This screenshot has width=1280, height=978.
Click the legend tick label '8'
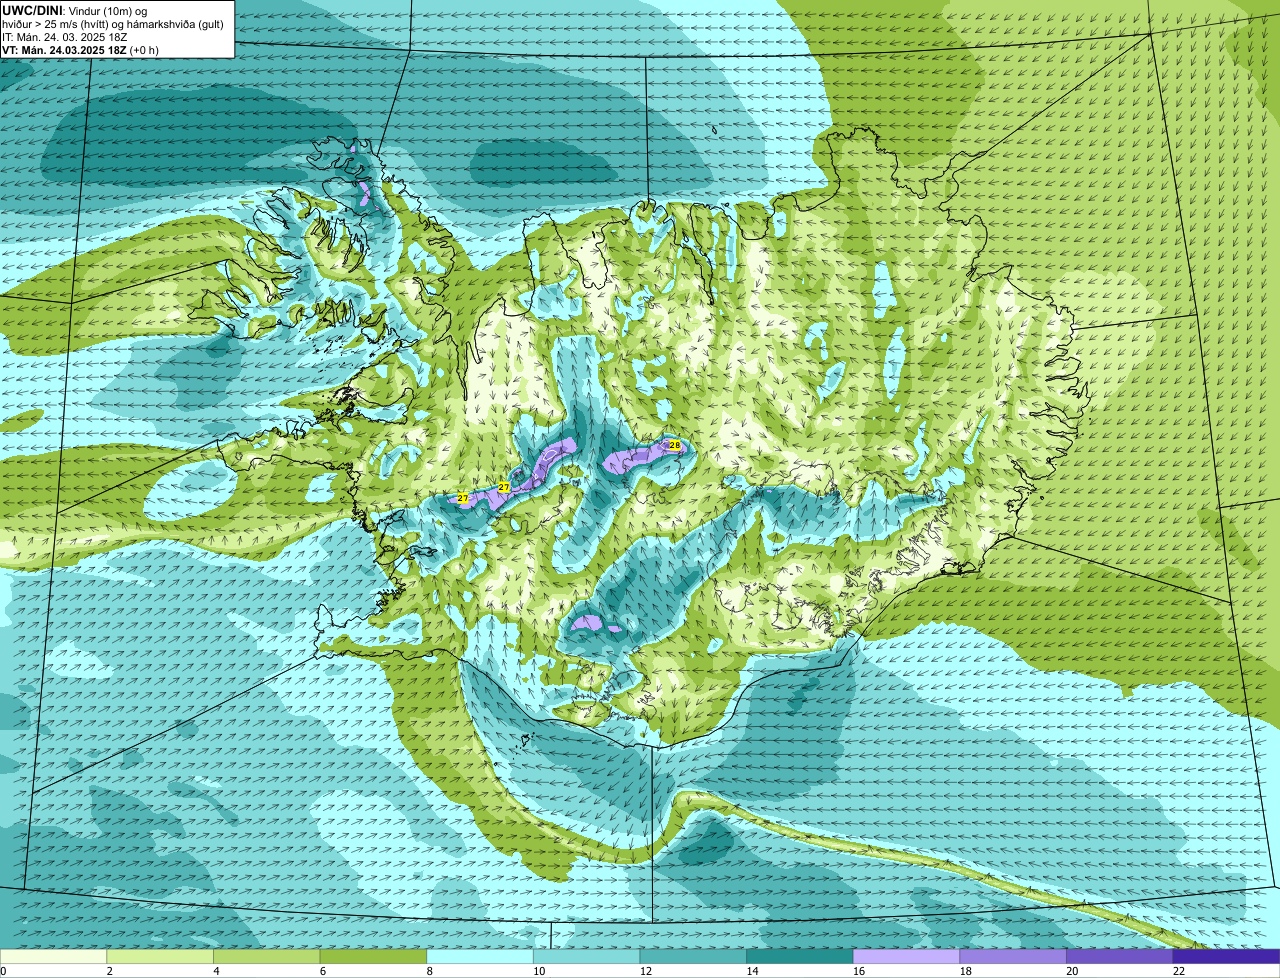coord(429,971)
